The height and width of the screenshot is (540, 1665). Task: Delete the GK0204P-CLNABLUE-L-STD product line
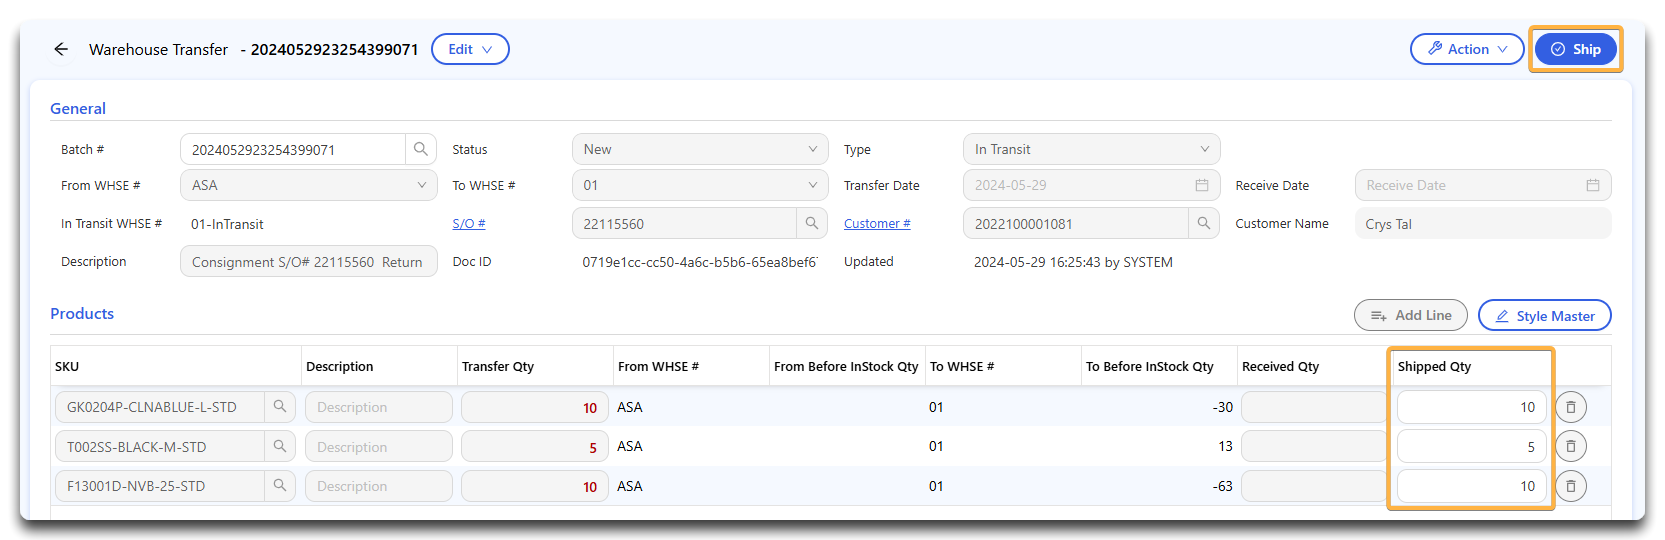pos(1570,407)
